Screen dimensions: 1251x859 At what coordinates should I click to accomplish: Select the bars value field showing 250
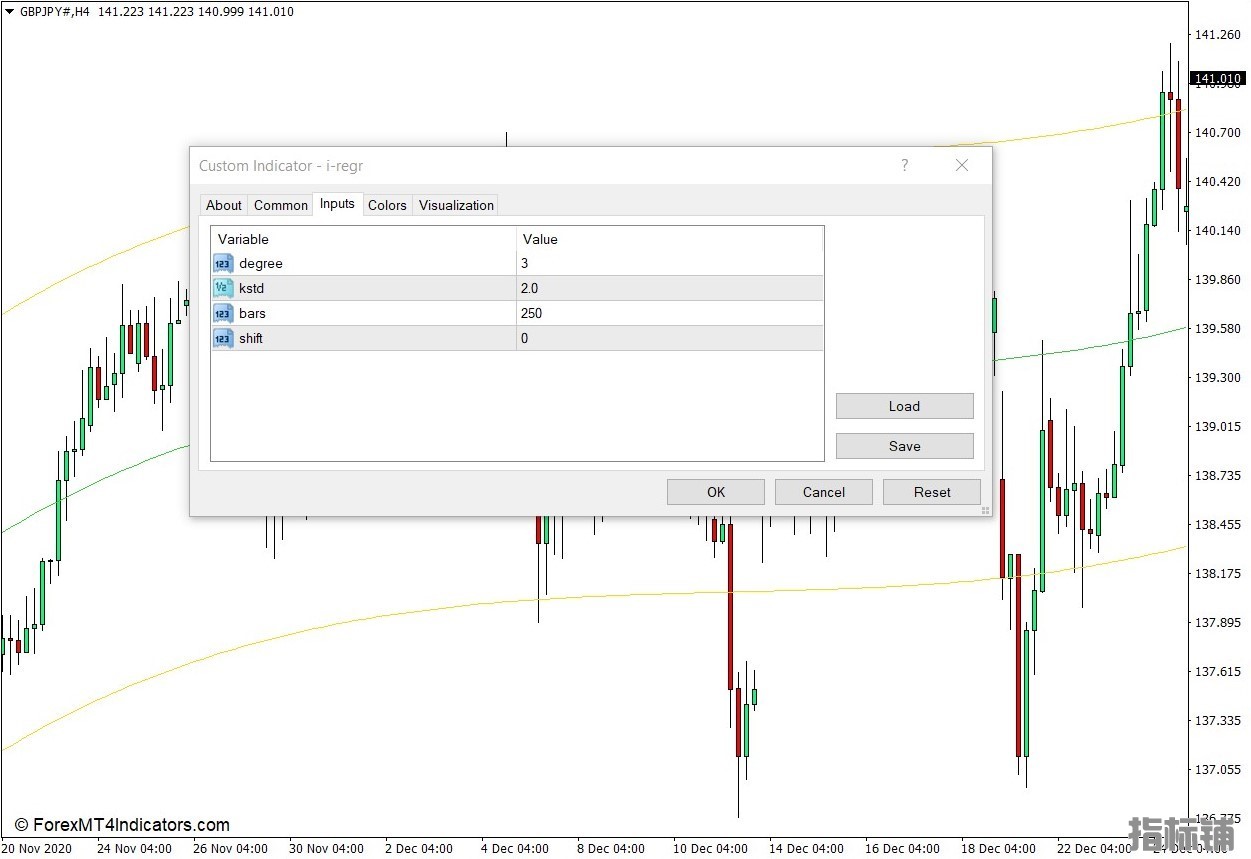click(x=669, y=314)
